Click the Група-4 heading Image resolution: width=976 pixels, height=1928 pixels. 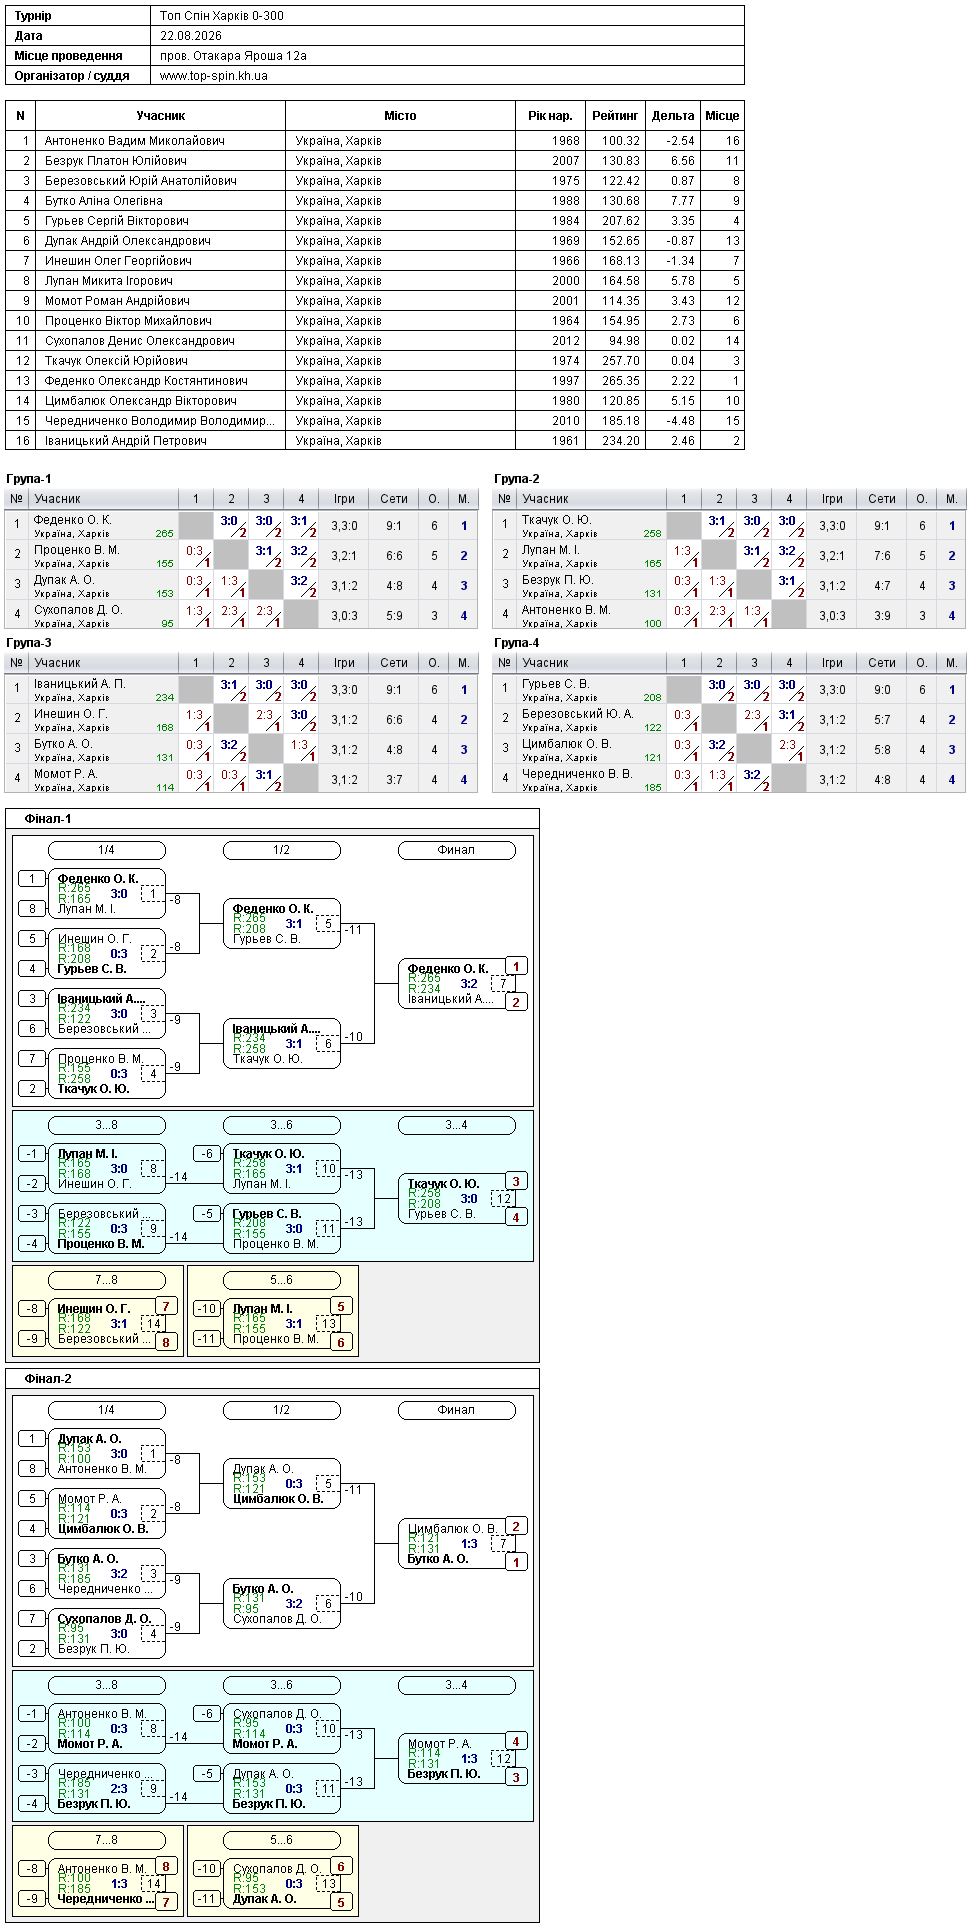517,643
